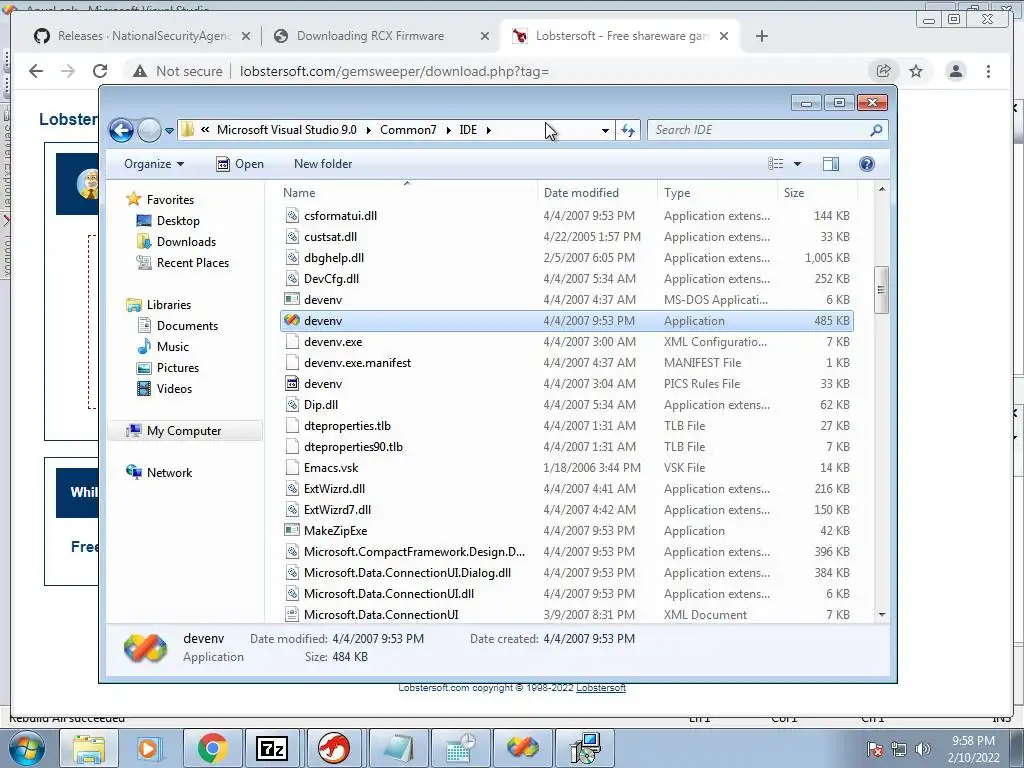
Task: Select Recent Places
Action: pyautogui.click(x=182, y=263)
